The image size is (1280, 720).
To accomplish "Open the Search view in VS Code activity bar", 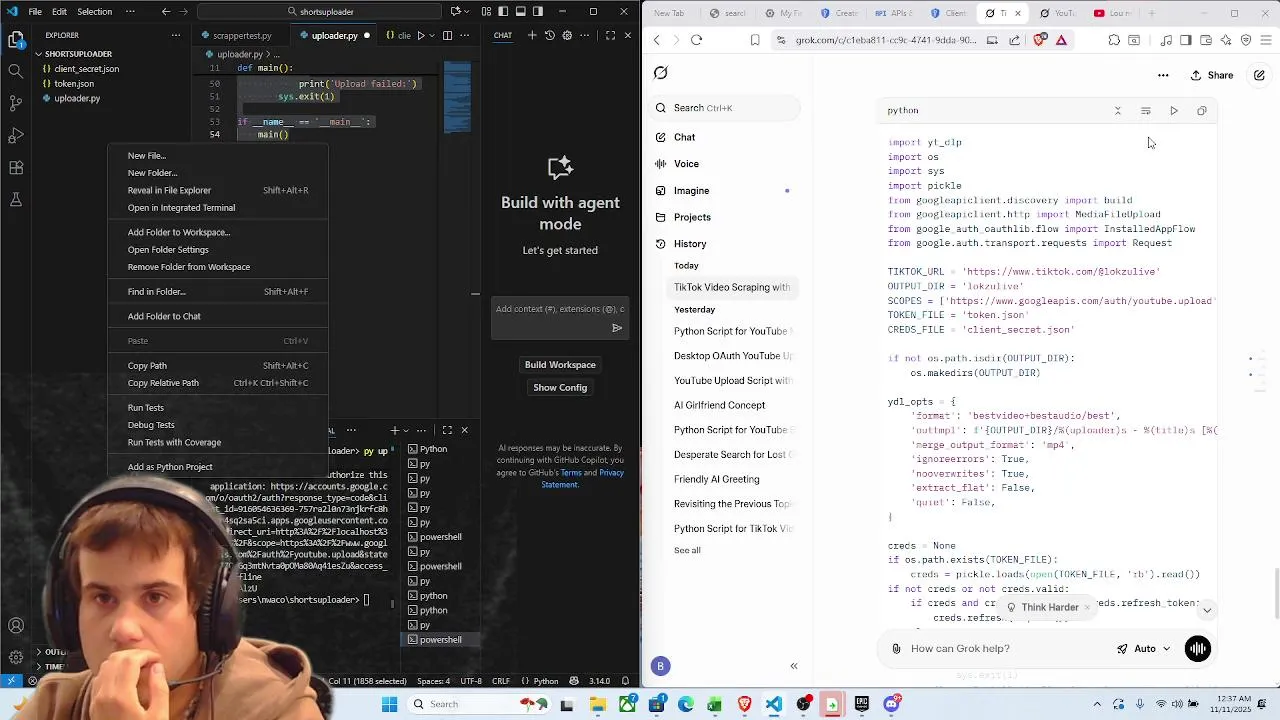I will point(16,71).
